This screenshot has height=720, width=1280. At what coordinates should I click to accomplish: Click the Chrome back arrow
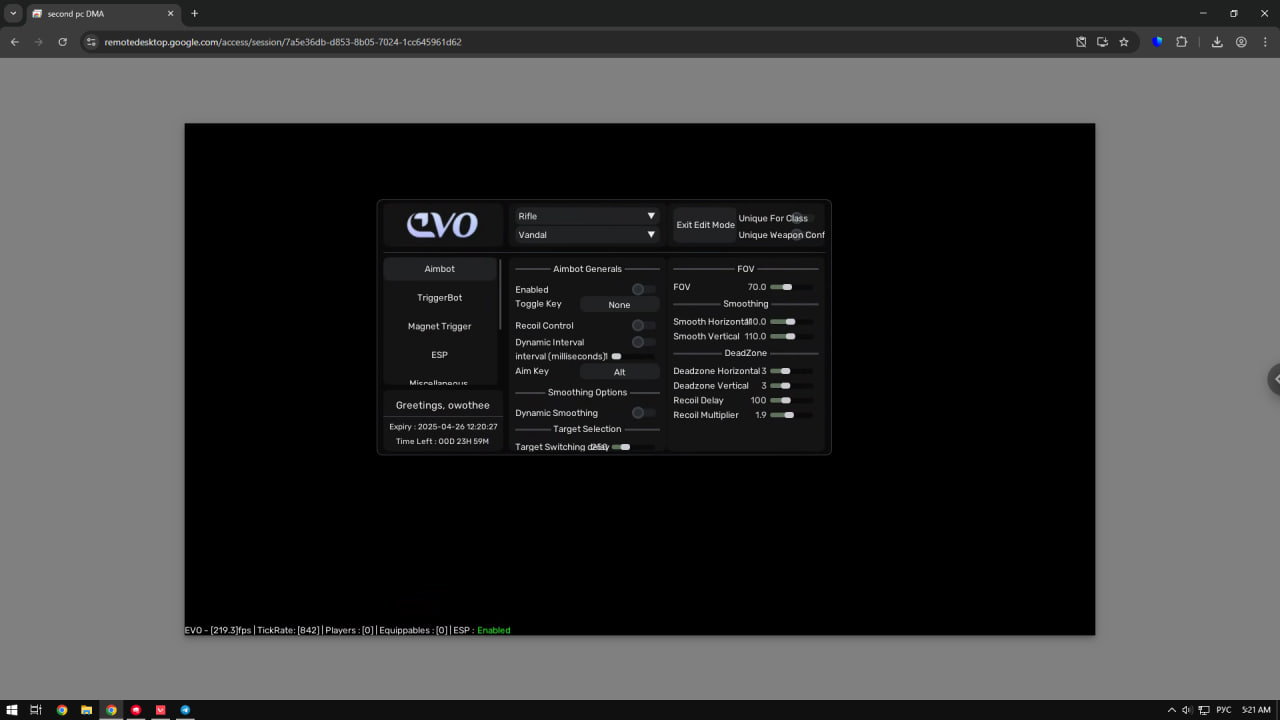[x=14, y=42]
